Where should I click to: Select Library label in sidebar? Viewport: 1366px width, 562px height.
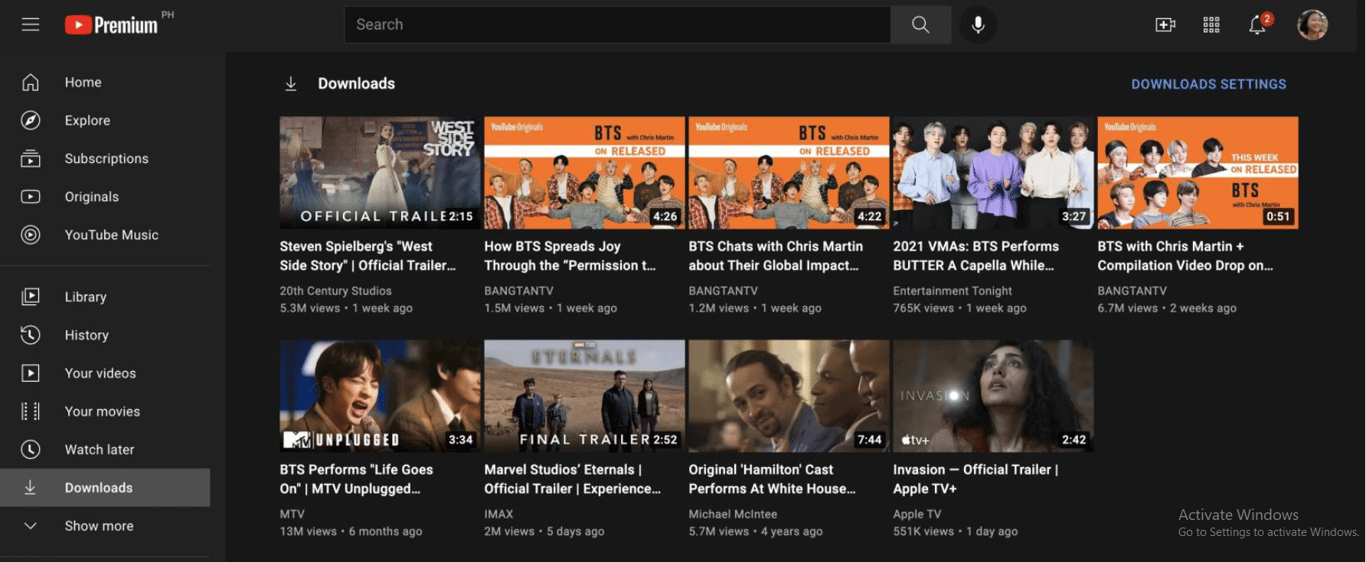pos(85,297)
